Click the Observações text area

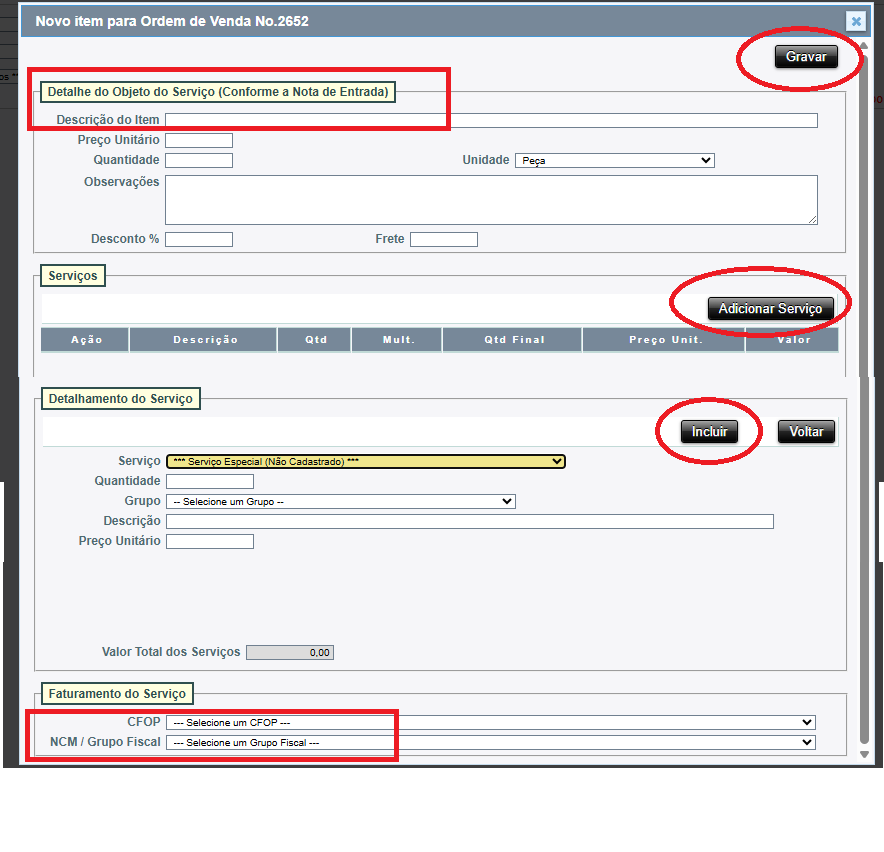pyautogui.click(x=491, y=200)
